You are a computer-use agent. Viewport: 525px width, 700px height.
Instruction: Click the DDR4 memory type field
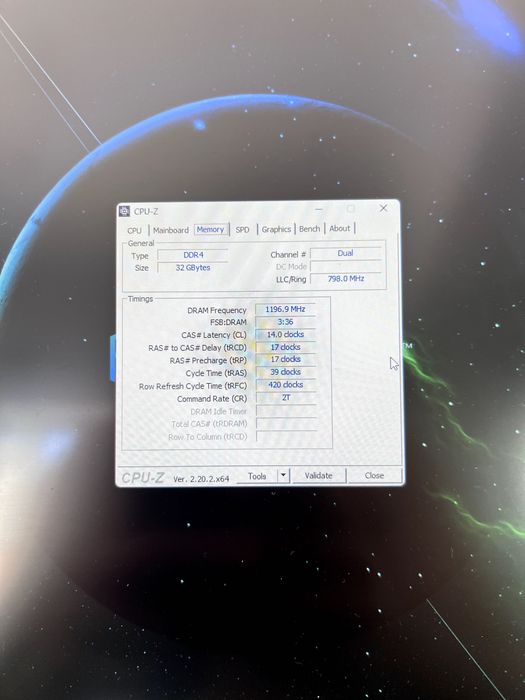(193, 255)
